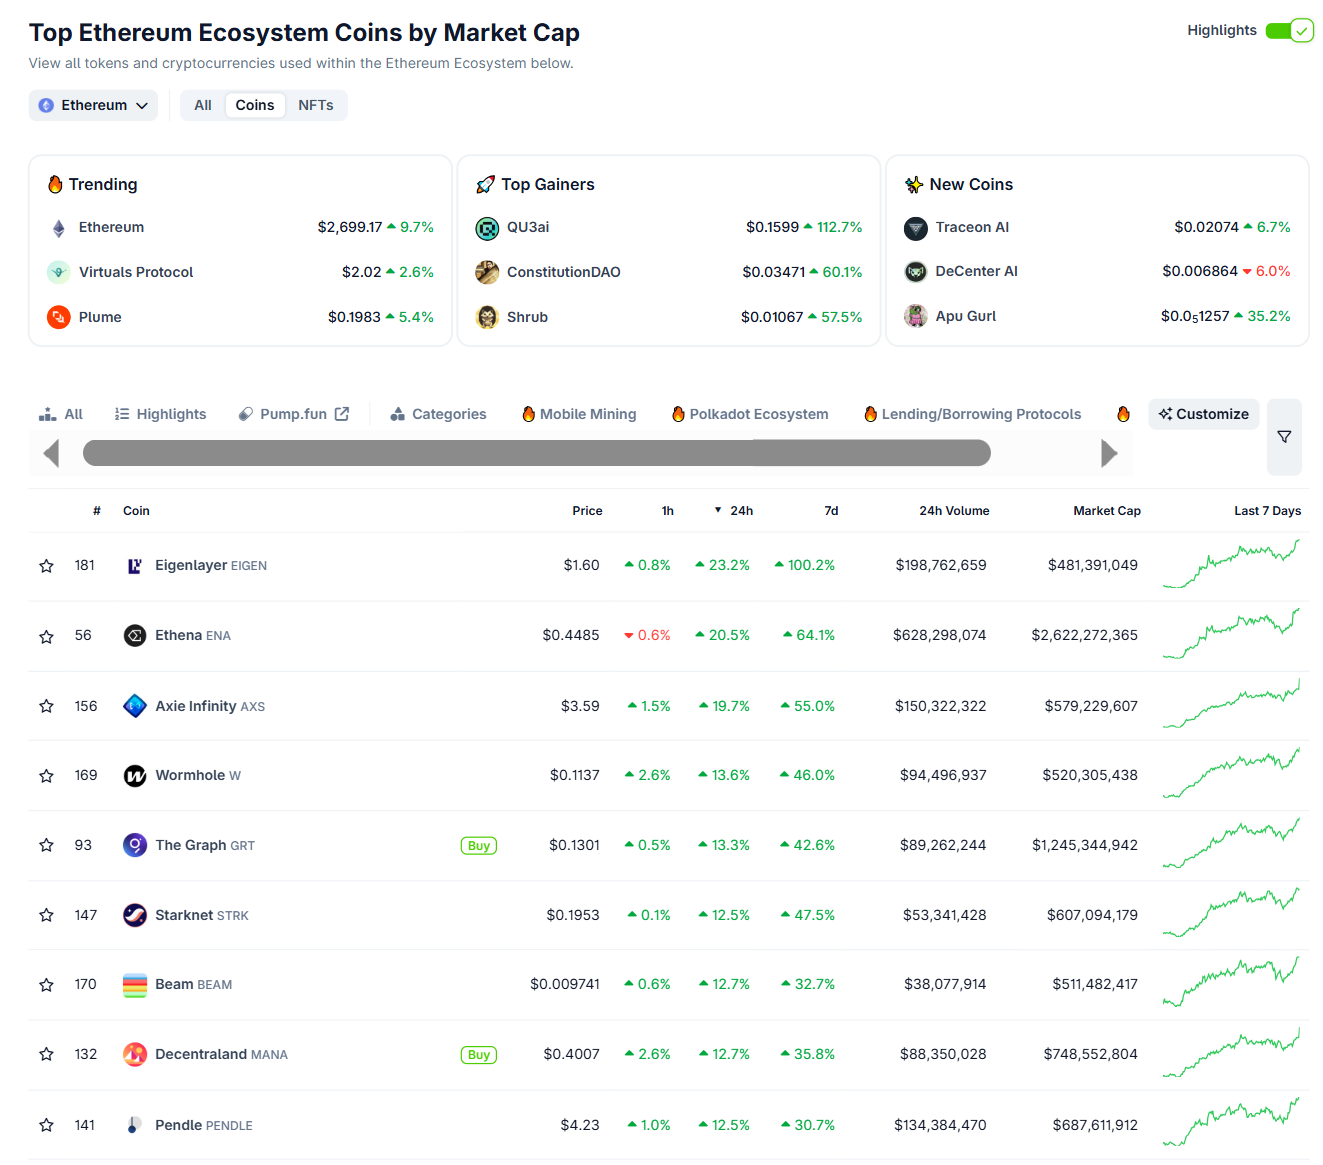Click the Beam rainbow logo icon

click(135, 985)
